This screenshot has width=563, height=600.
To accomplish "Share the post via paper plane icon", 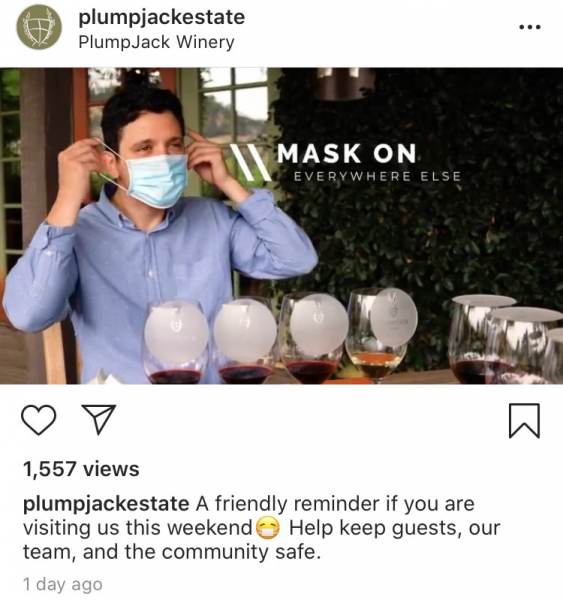I will click(x=99, y=419).
